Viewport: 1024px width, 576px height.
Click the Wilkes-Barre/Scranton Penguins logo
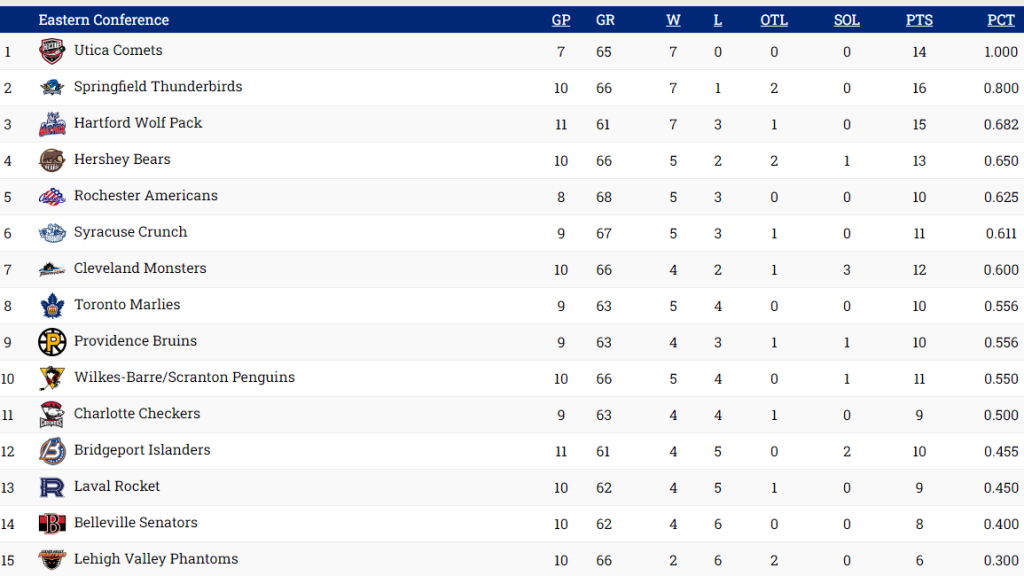(52, 378)
